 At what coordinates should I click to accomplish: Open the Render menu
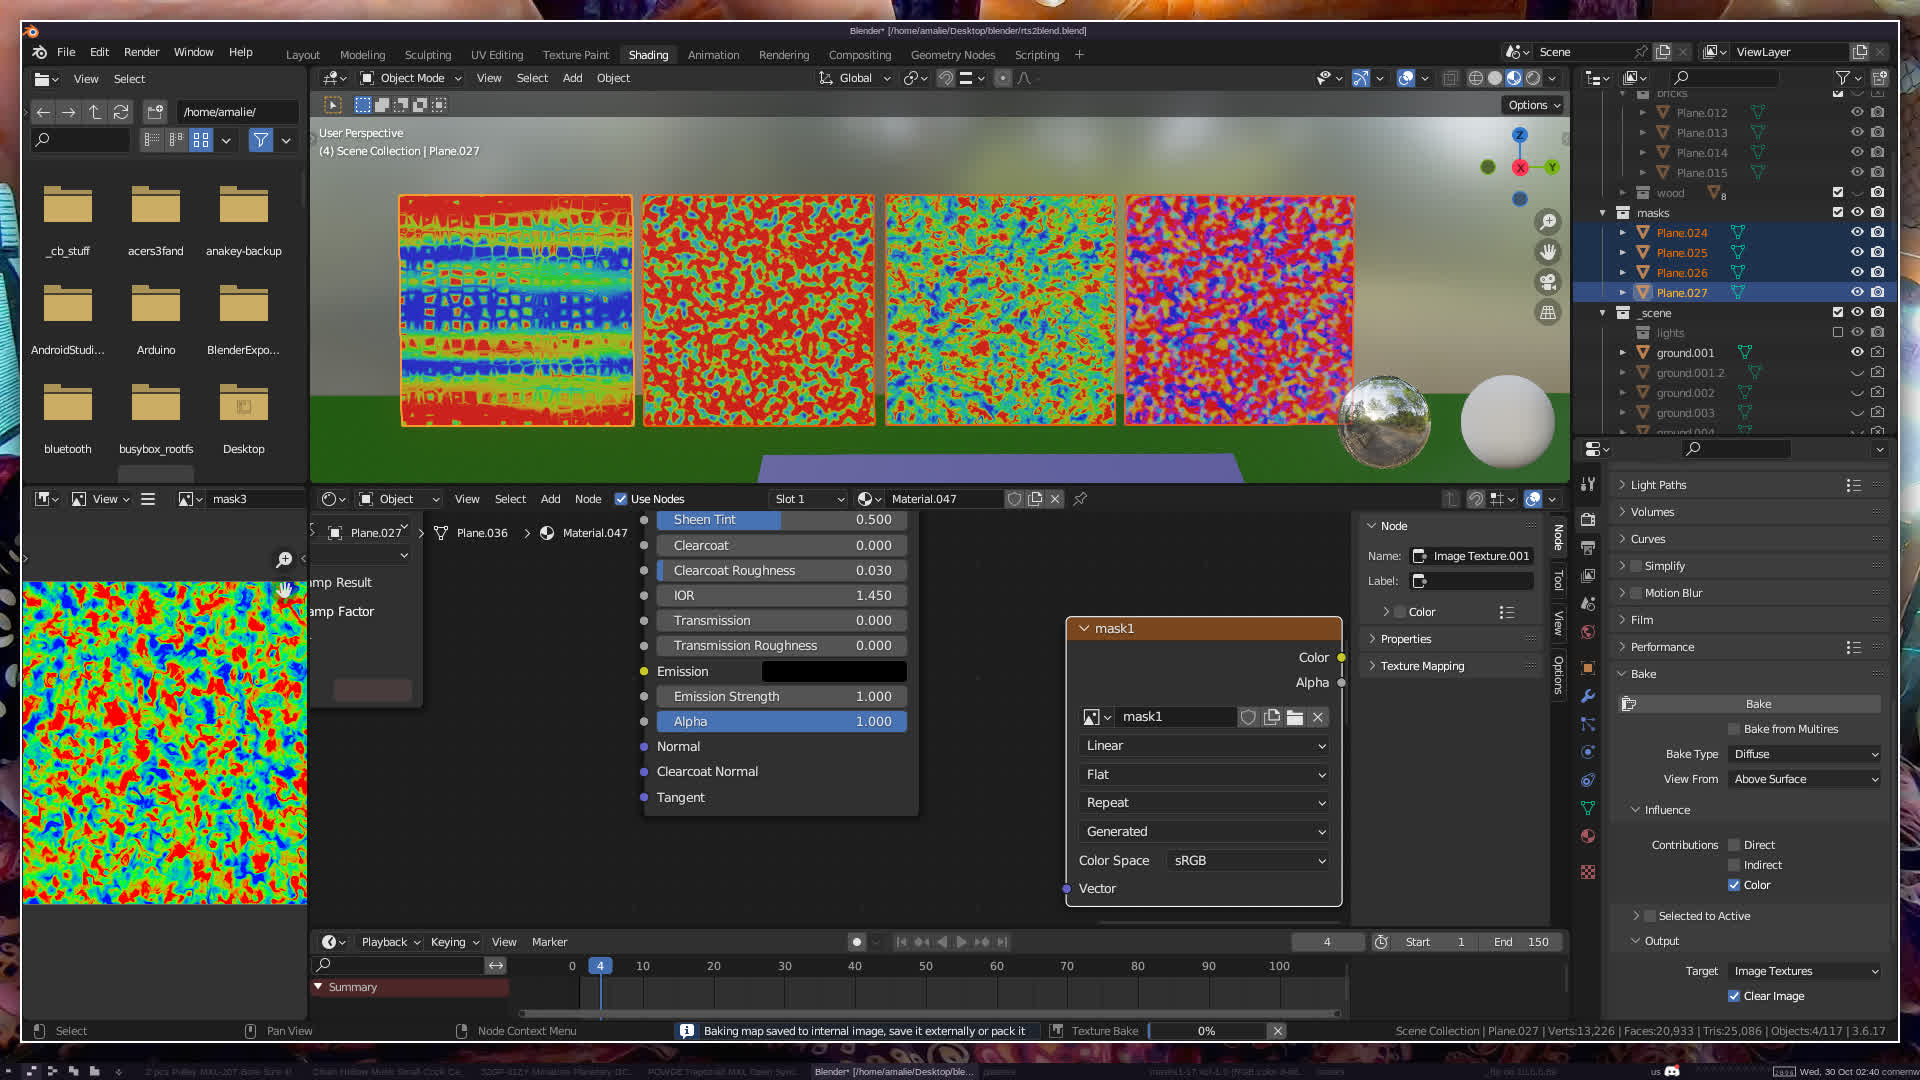141,52
